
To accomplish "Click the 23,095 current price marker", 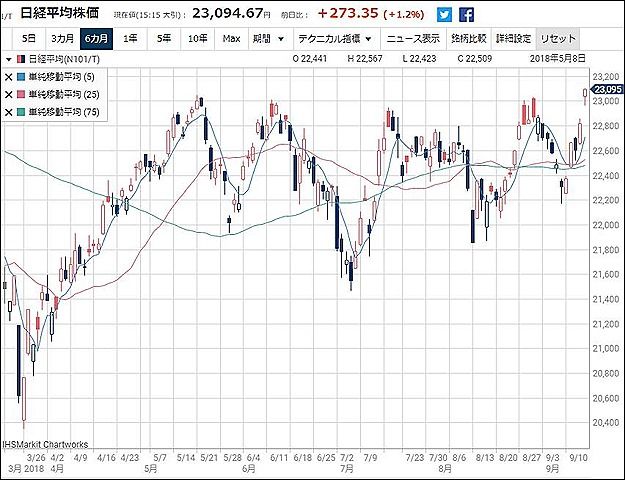I will click(x=606, y=89).
